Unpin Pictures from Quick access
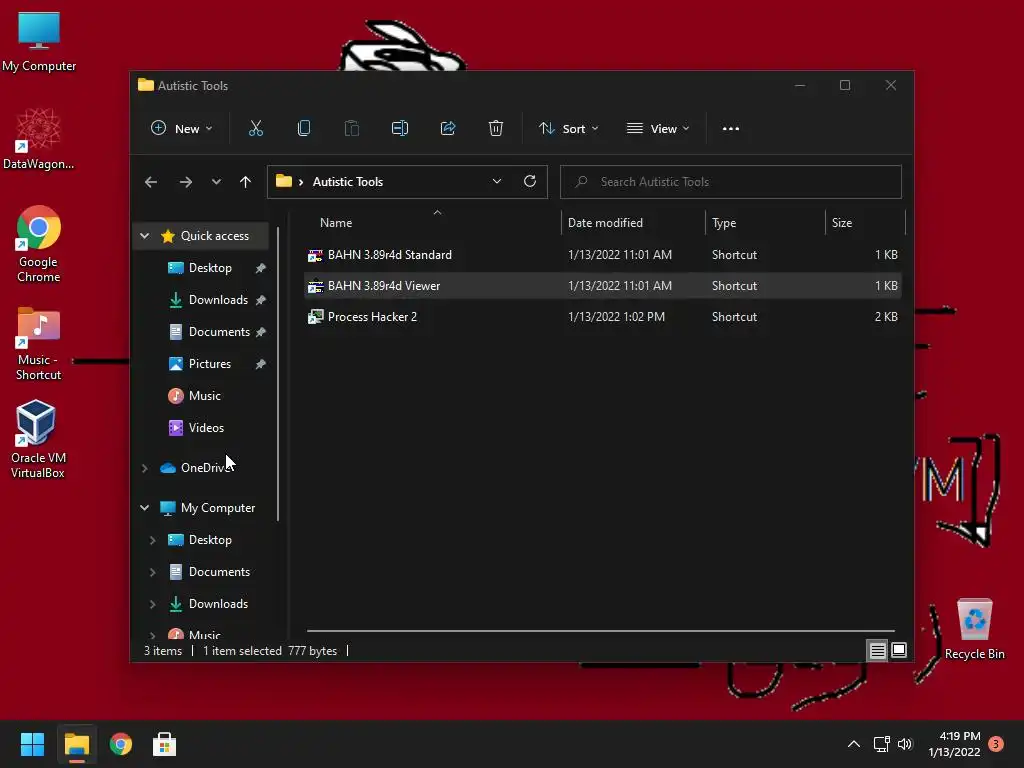The height and width of the screenshot is (768, 1024). [261, 364]
